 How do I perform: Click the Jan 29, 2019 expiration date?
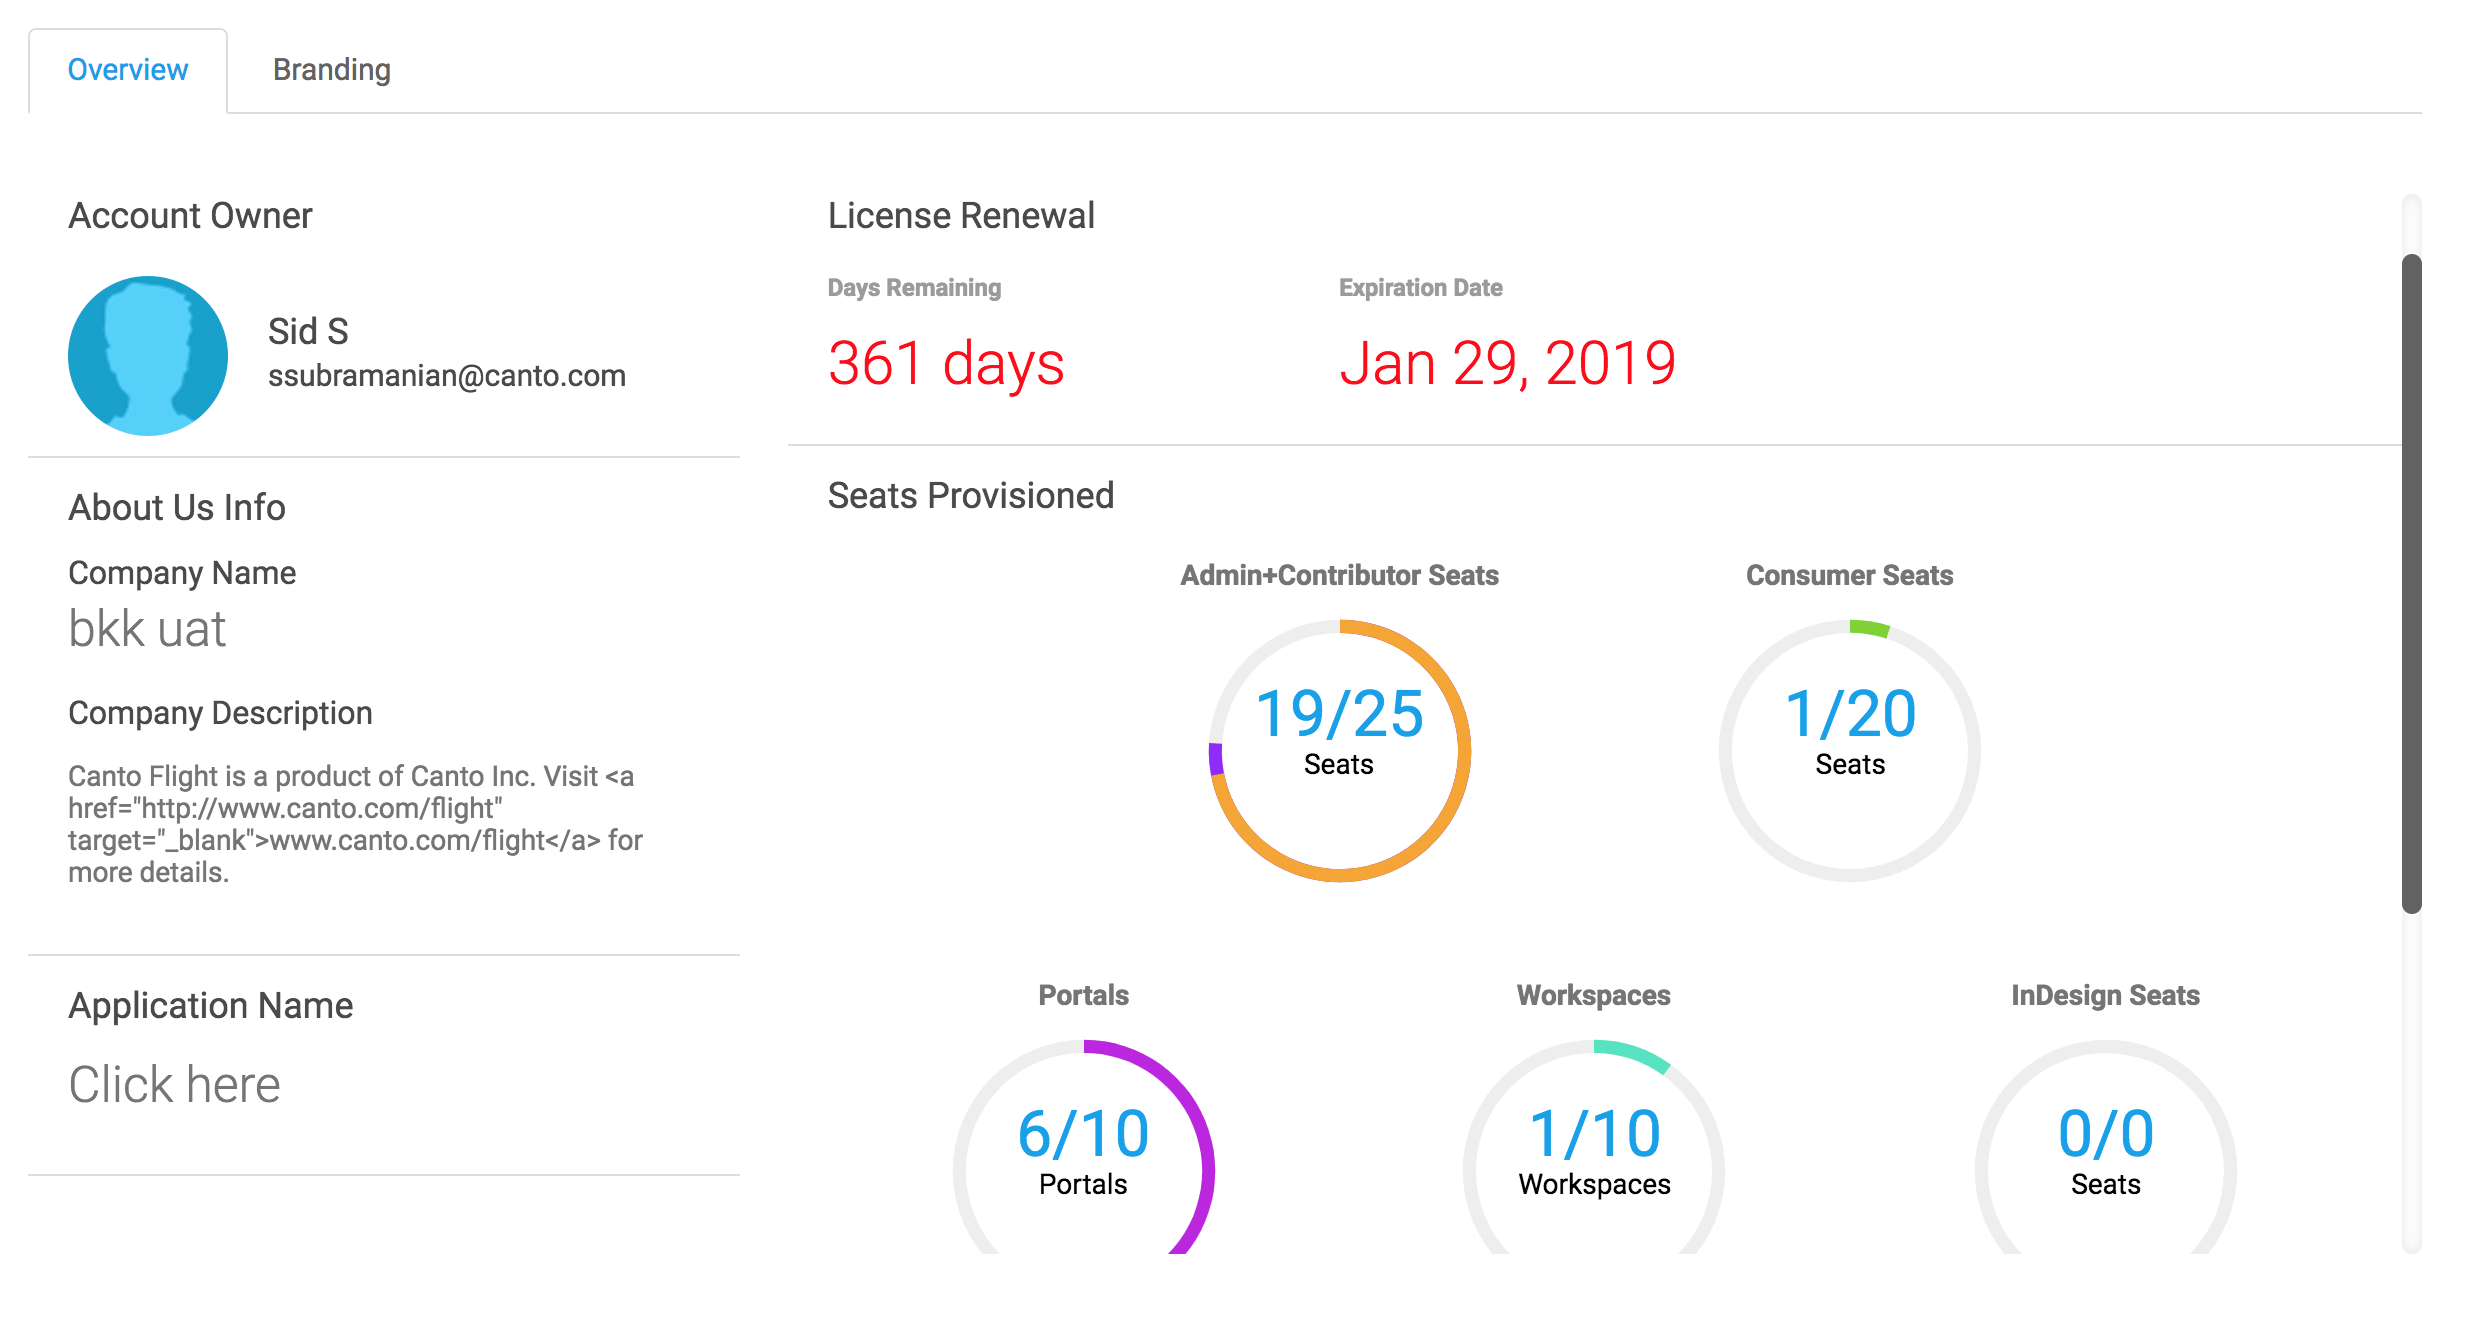(1507, 363)
